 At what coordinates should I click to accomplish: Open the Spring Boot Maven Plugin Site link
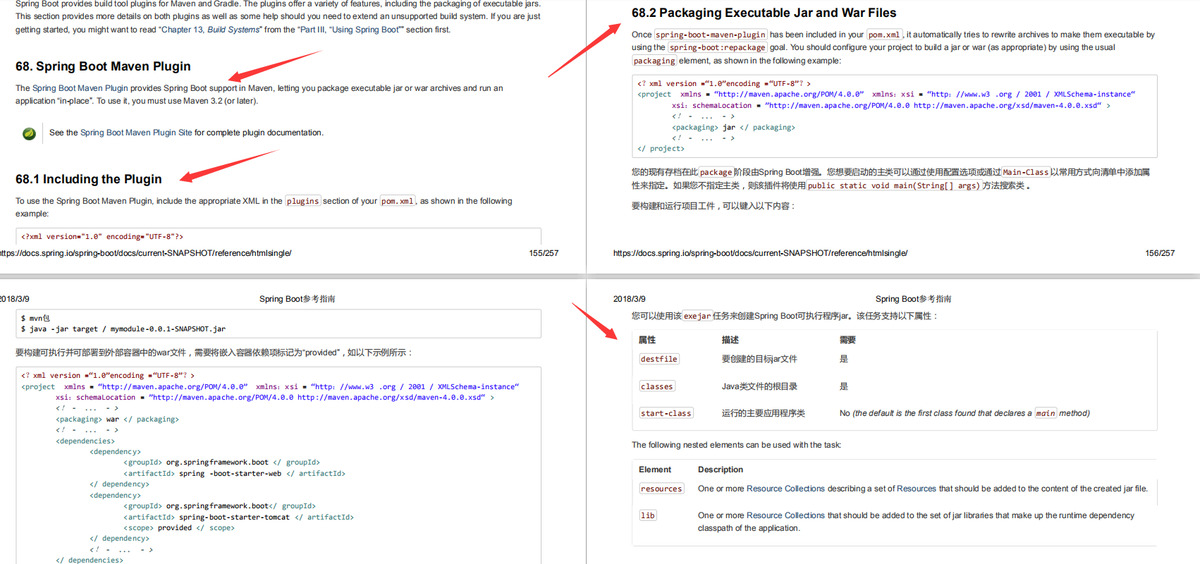click(135, 133)
